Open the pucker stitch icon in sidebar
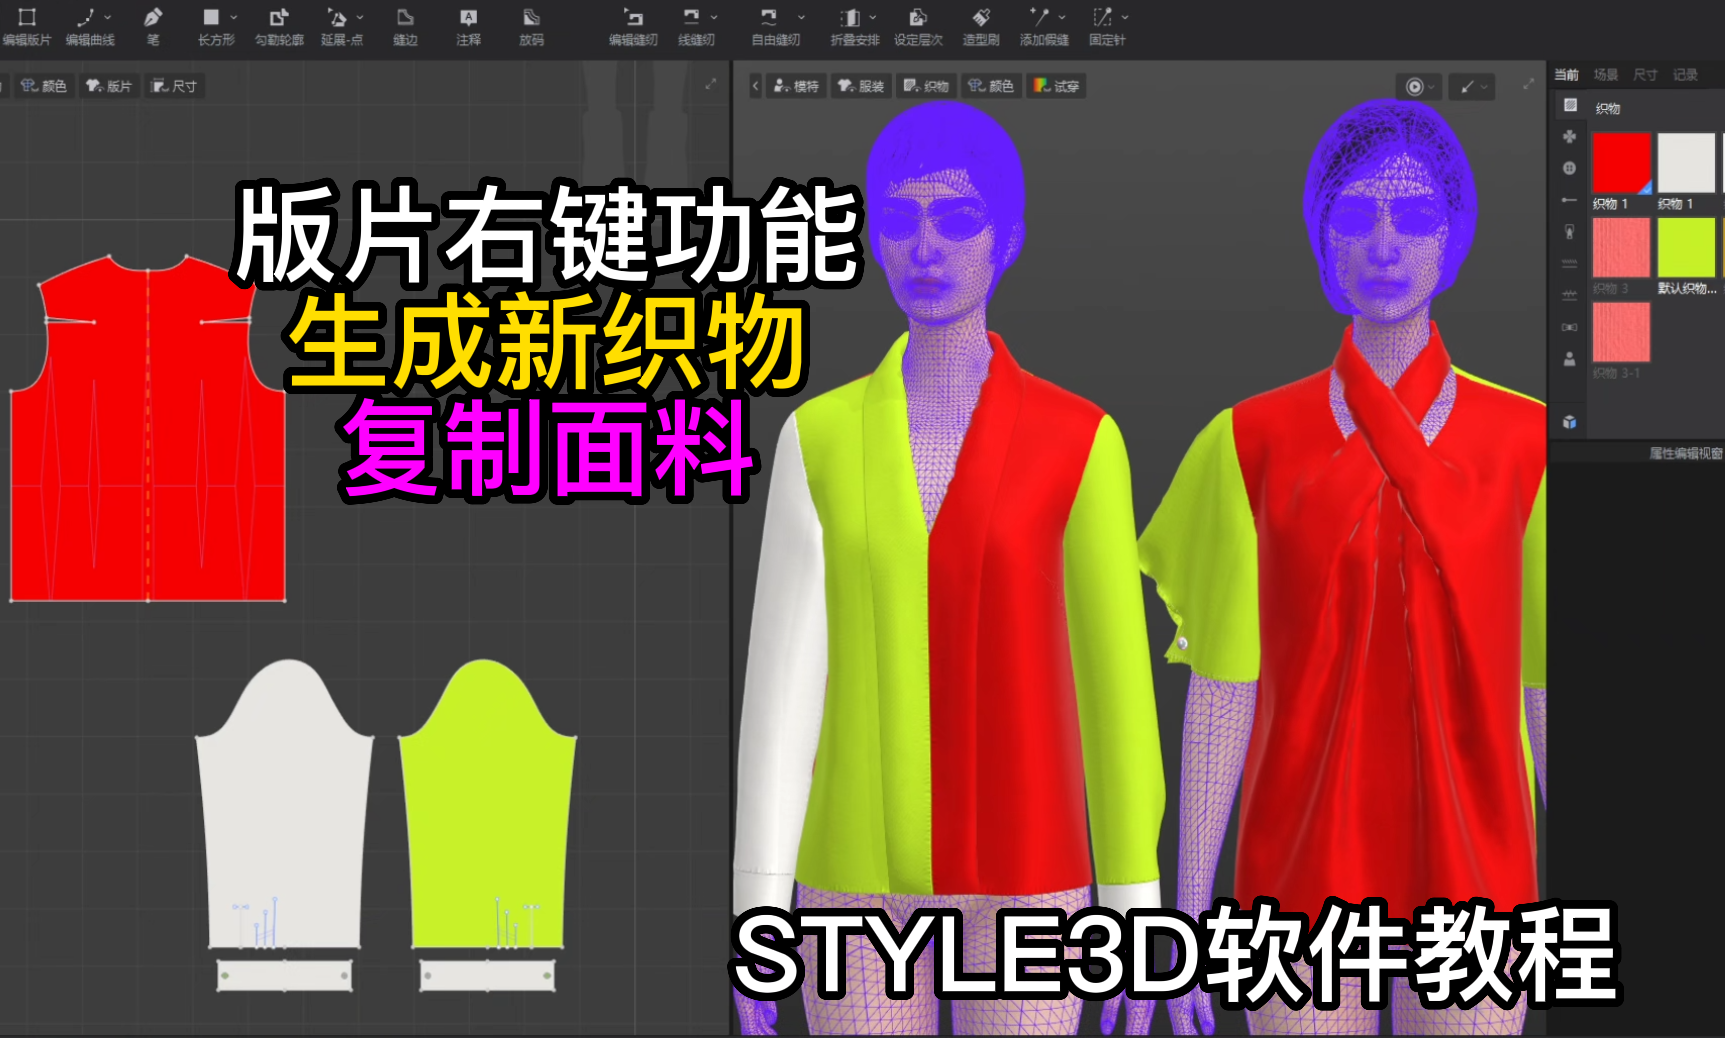The image size is (1725, 1038). click(1569, 295)
